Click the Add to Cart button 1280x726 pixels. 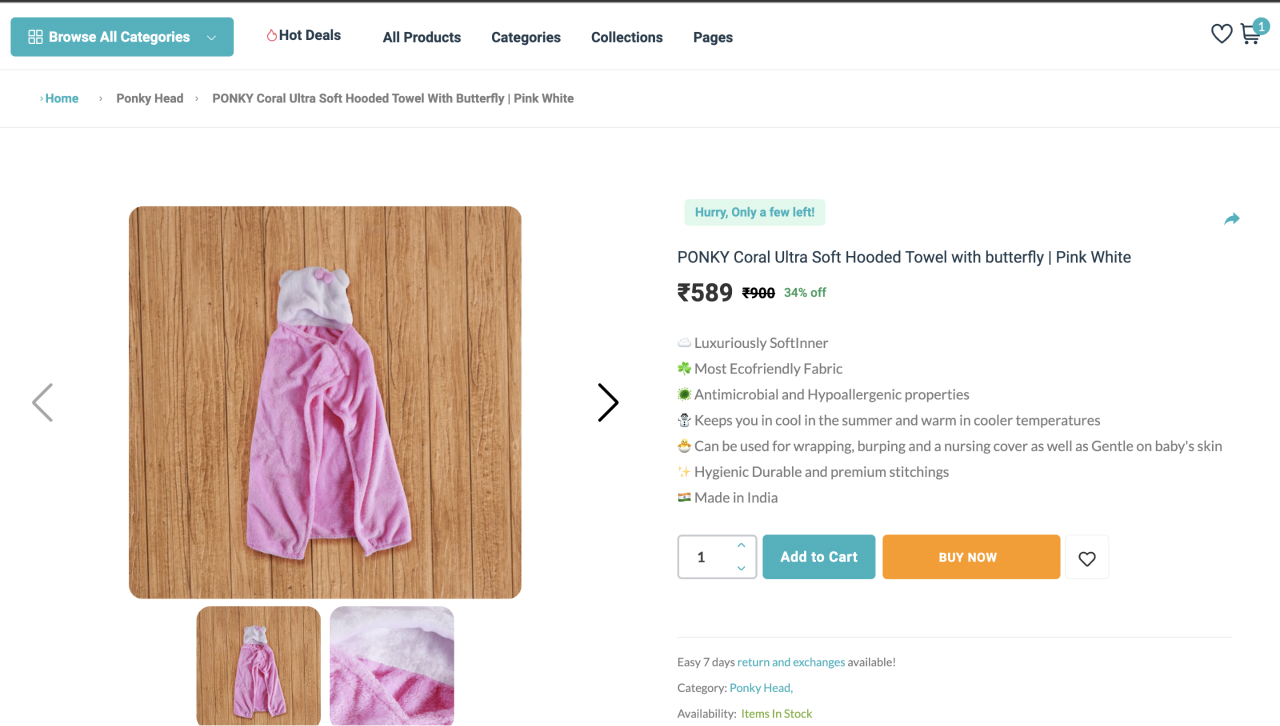point(819,557)
